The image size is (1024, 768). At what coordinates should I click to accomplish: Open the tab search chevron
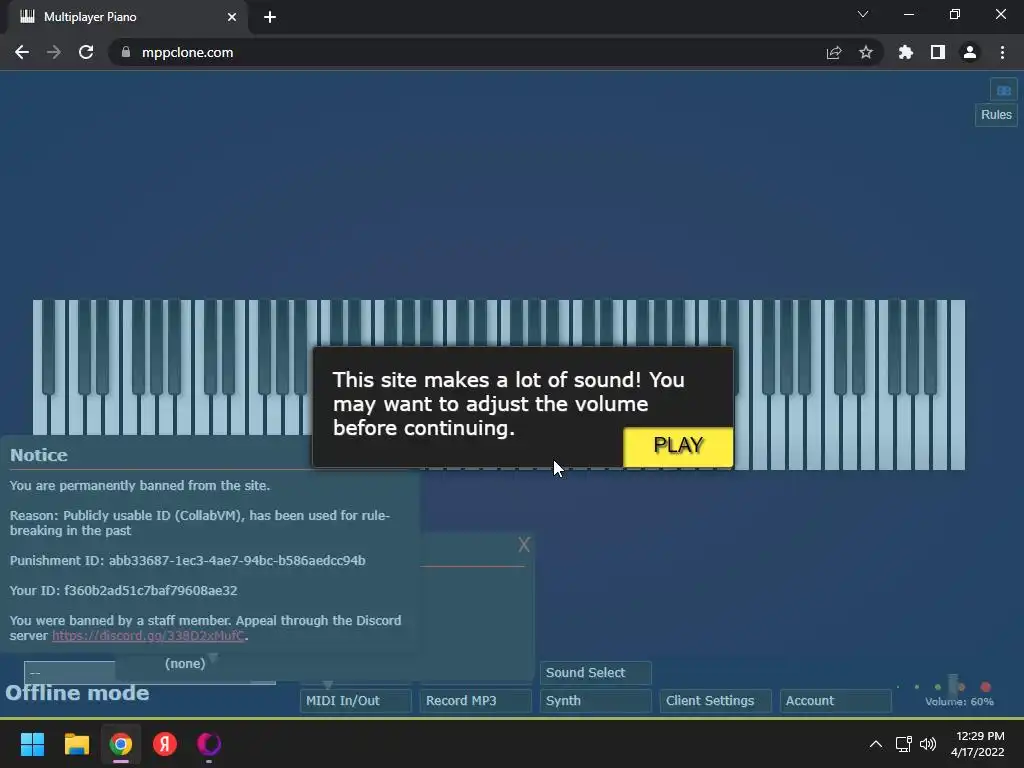coord(863,14)
